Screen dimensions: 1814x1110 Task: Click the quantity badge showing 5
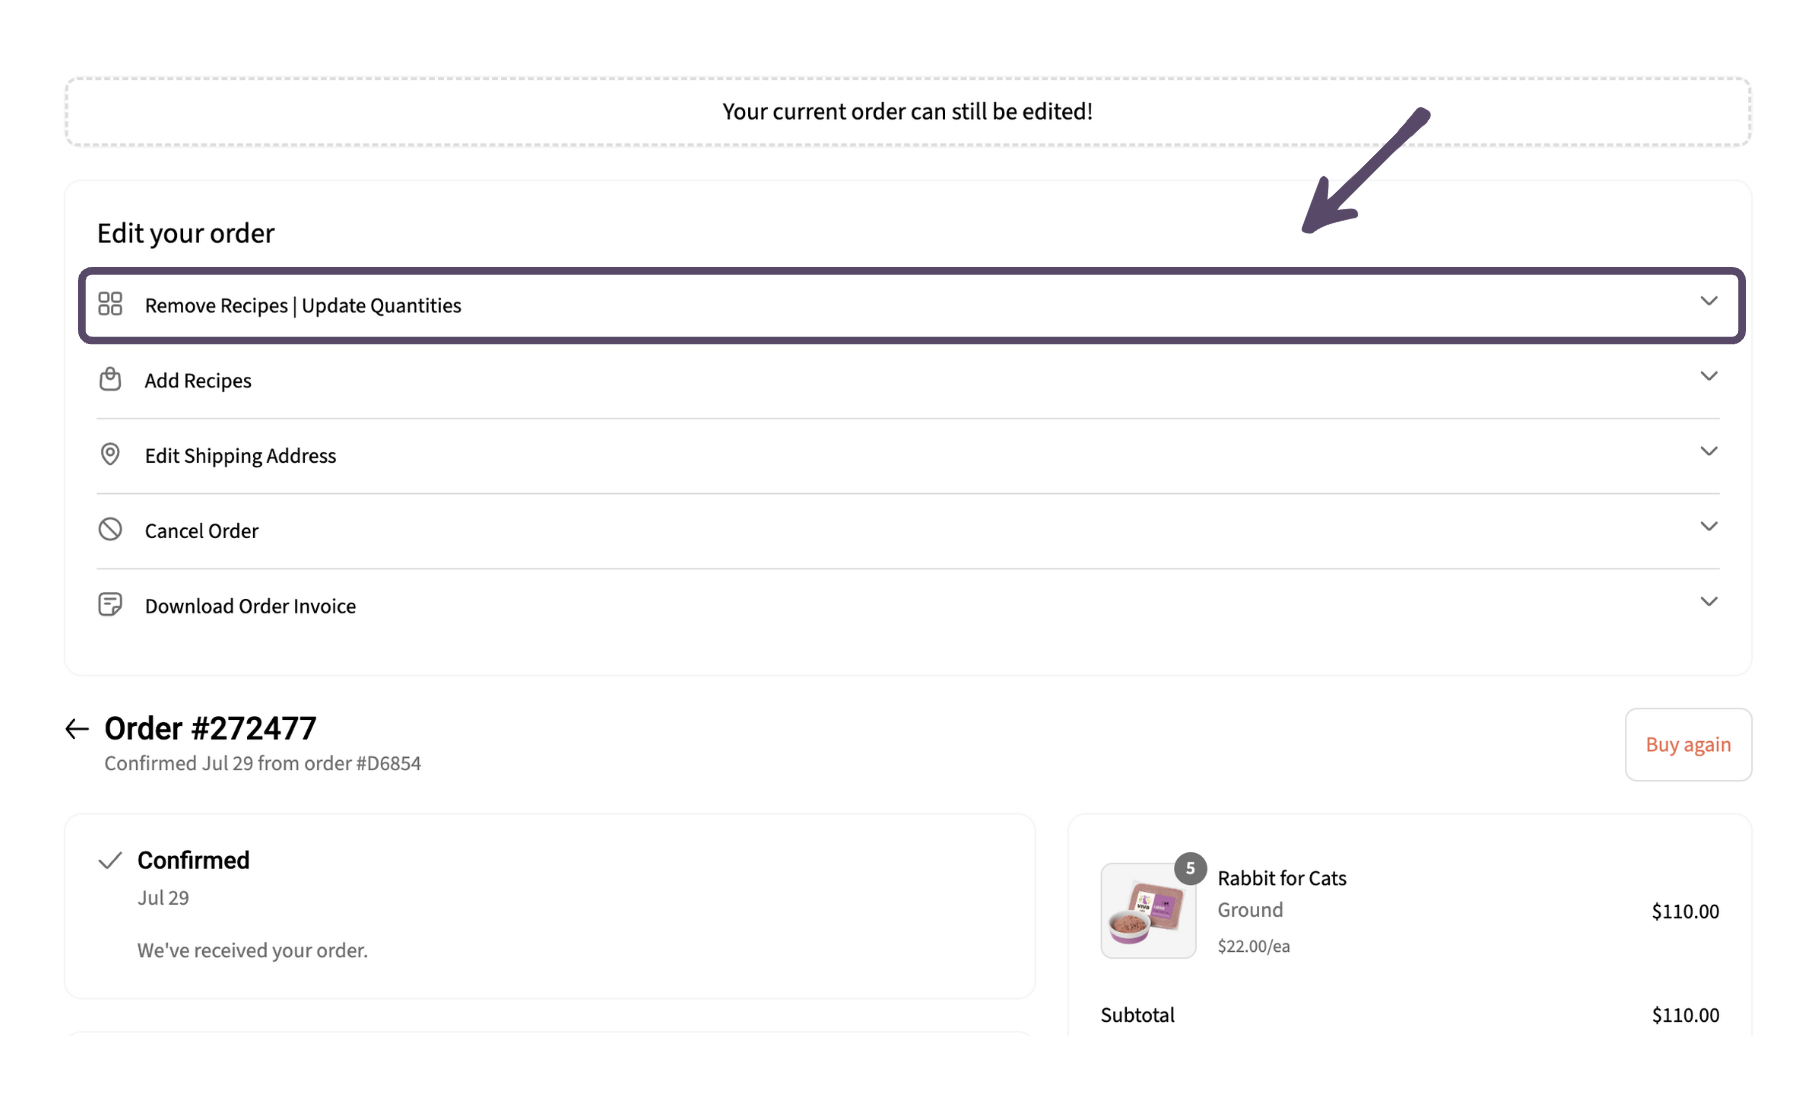tap(1190, 868)
